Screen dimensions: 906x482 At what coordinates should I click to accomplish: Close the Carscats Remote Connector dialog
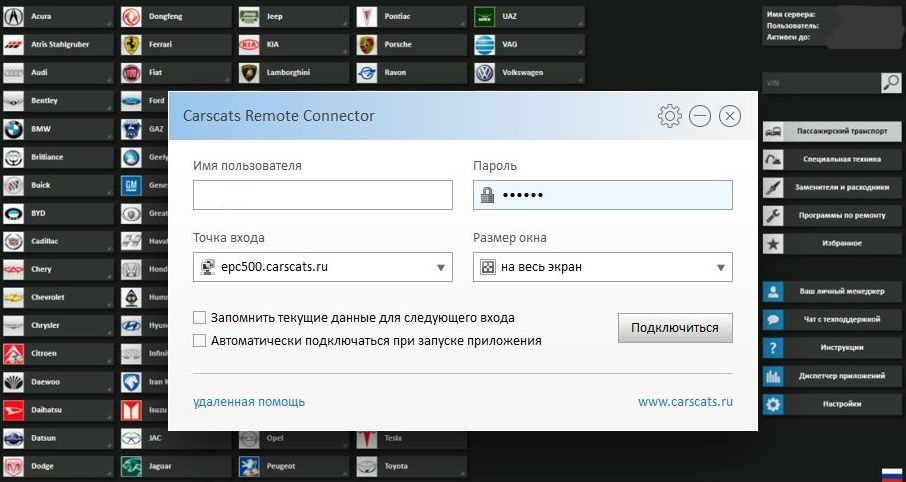pos(730,116)
